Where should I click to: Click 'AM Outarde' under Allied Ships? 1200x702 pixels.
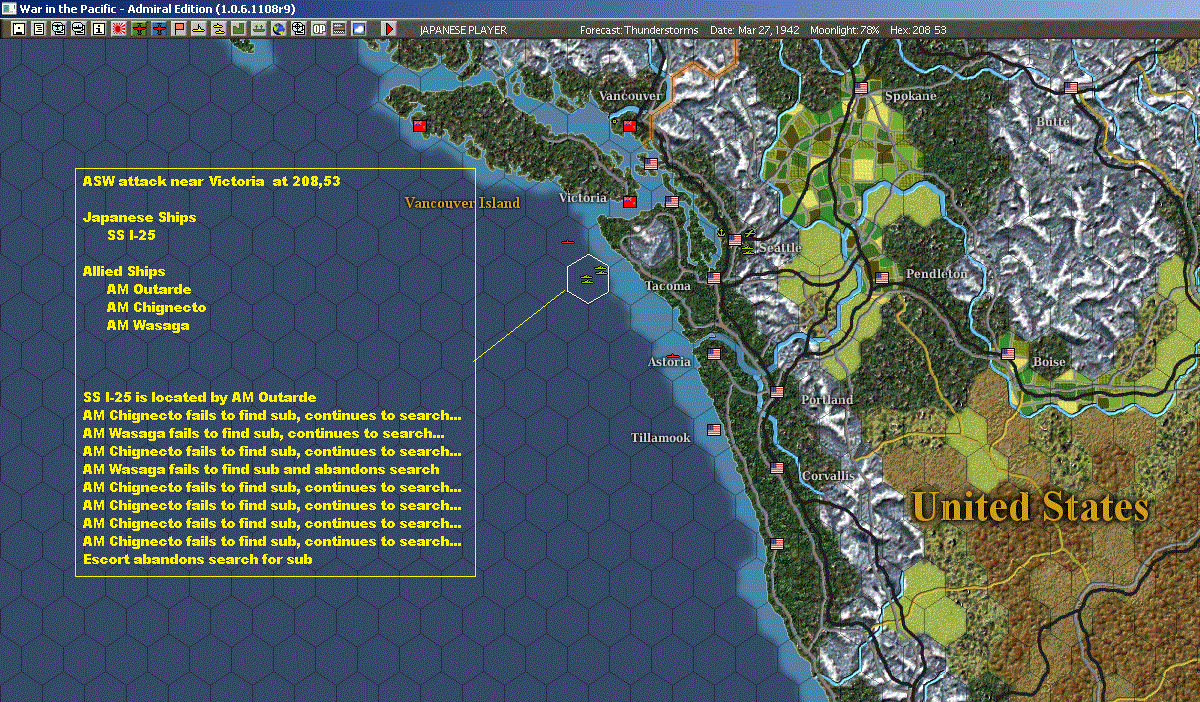(149, 290)
